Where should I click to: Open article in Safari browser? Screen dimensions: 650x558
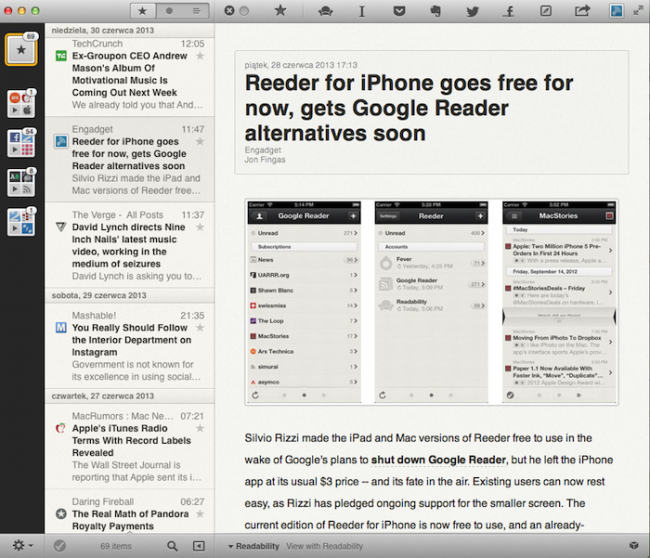tap(546, 11)
